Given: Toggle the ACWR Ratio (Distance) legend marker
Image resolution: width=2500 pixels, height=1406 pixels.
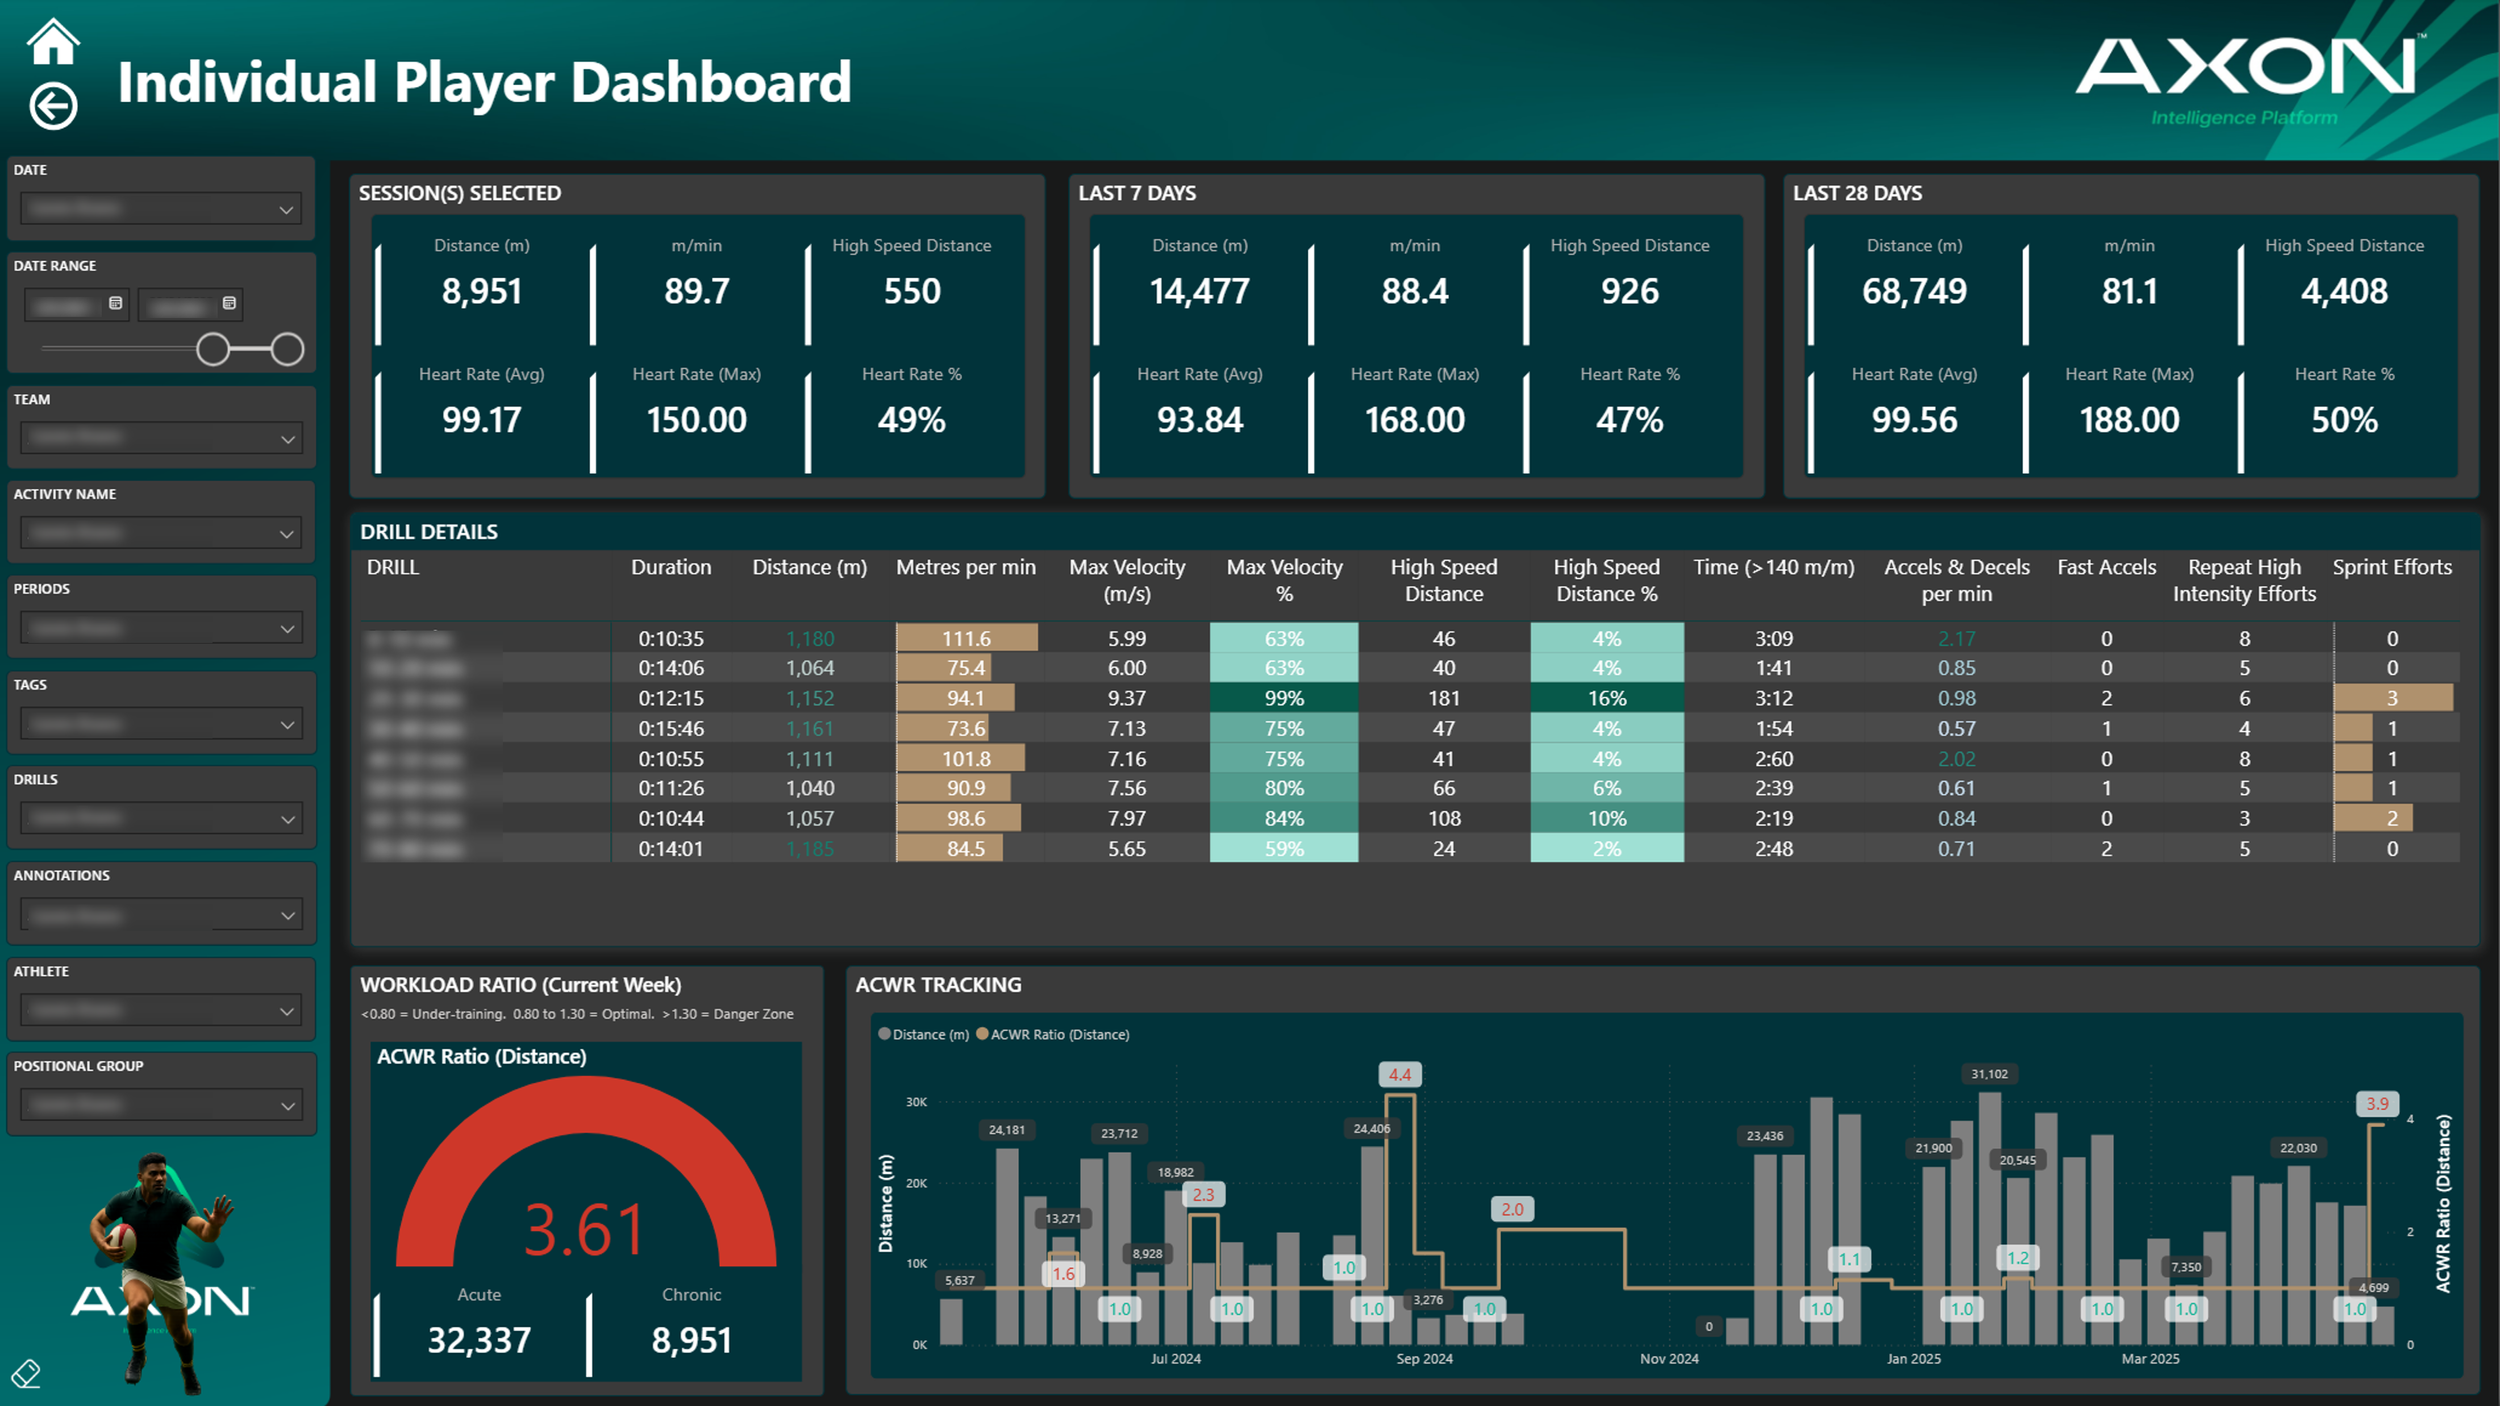Looking at the screenshot, I should coord(982,1034).
